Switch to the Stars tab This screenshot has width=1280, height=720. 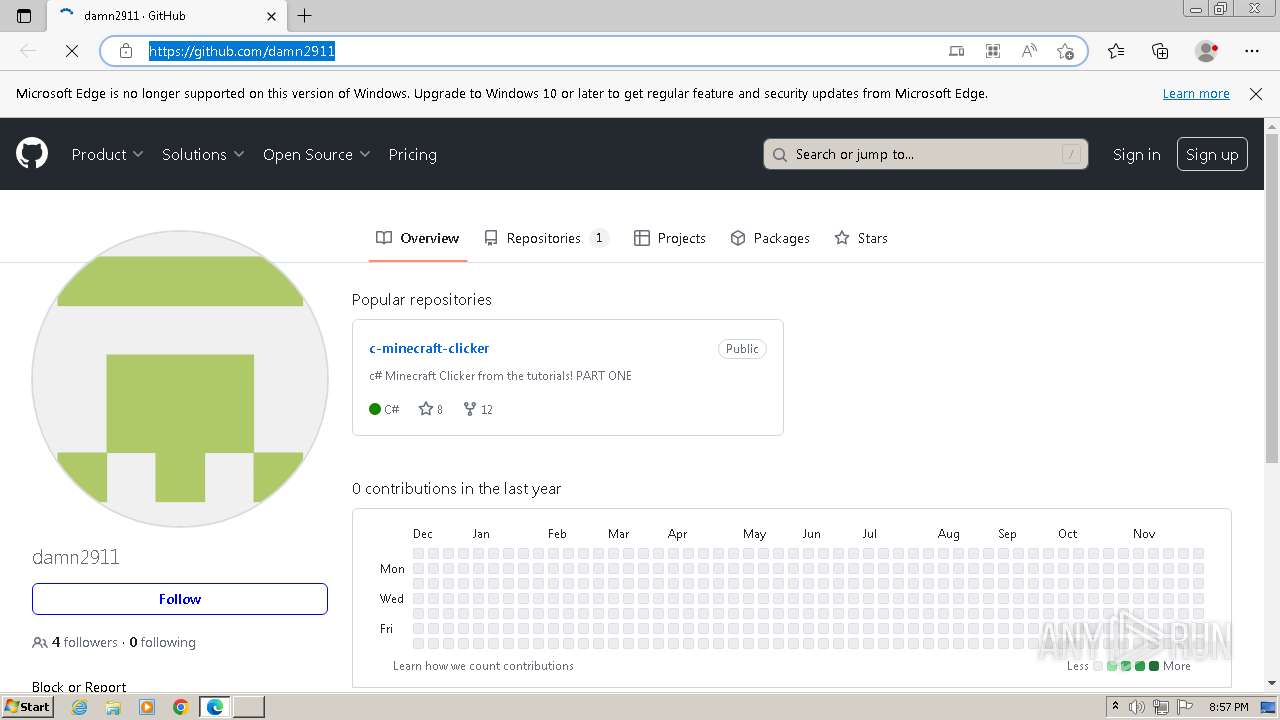point(861,238)
